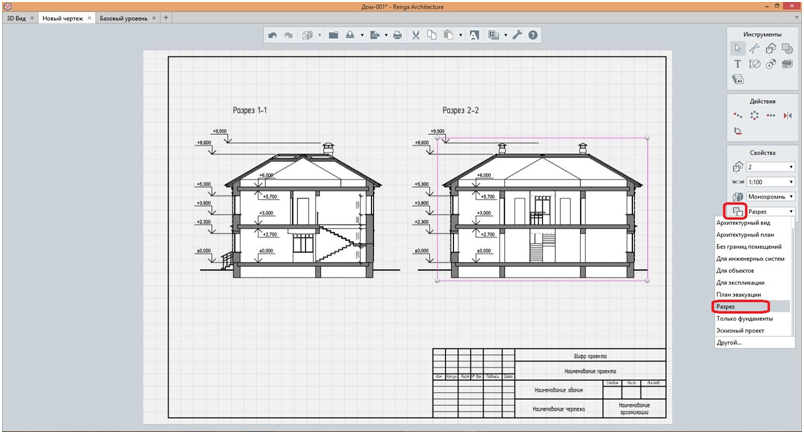804x434 pixels.
Task: Expand the schedules table dropdown arrow
Action: point(506,35)
